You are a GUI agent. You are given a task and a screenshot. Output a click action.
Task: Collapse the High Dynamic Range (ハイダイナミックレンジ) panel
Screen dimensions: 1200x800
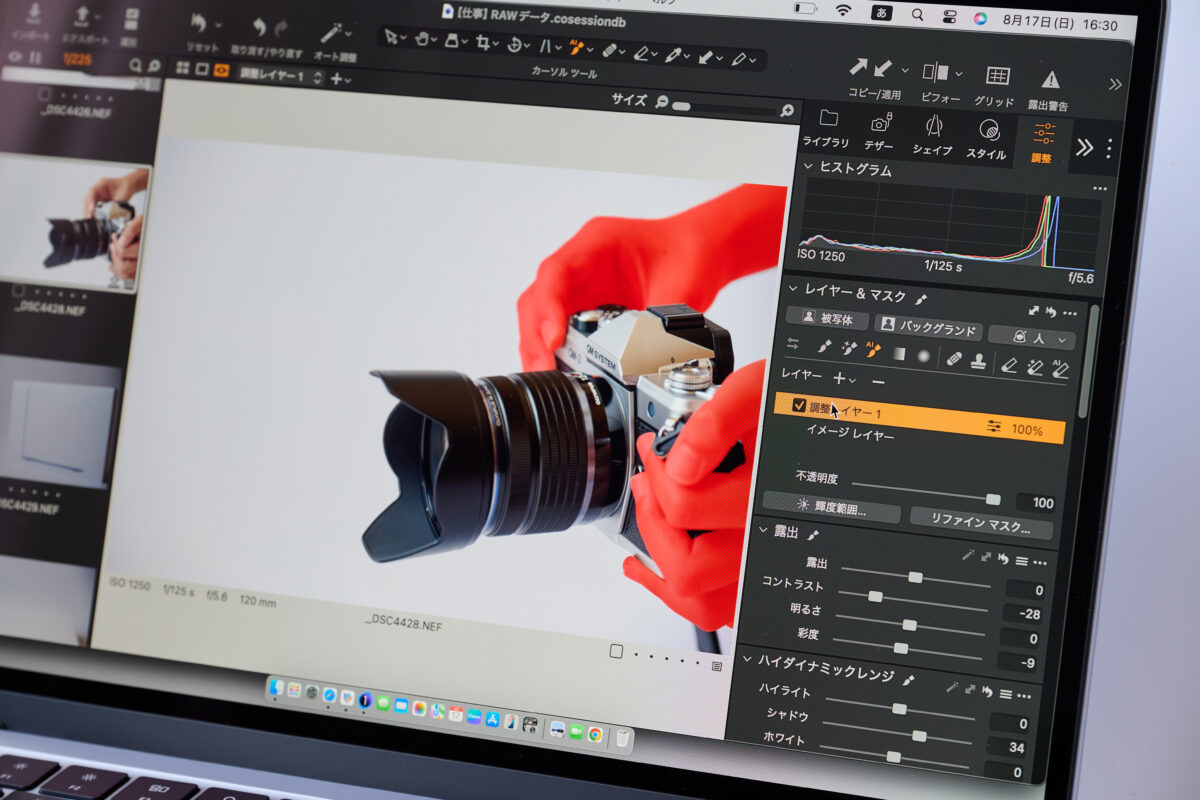click(x=747, y=660)
